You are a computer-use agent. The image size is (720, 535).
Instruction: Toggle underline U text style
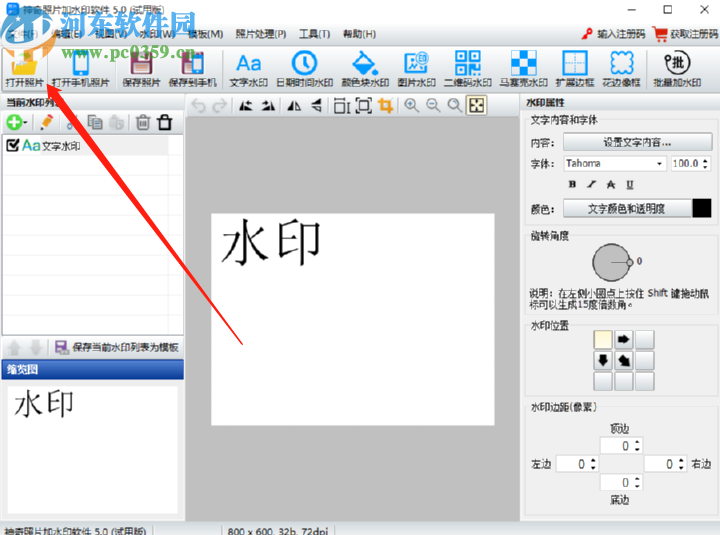630,184
